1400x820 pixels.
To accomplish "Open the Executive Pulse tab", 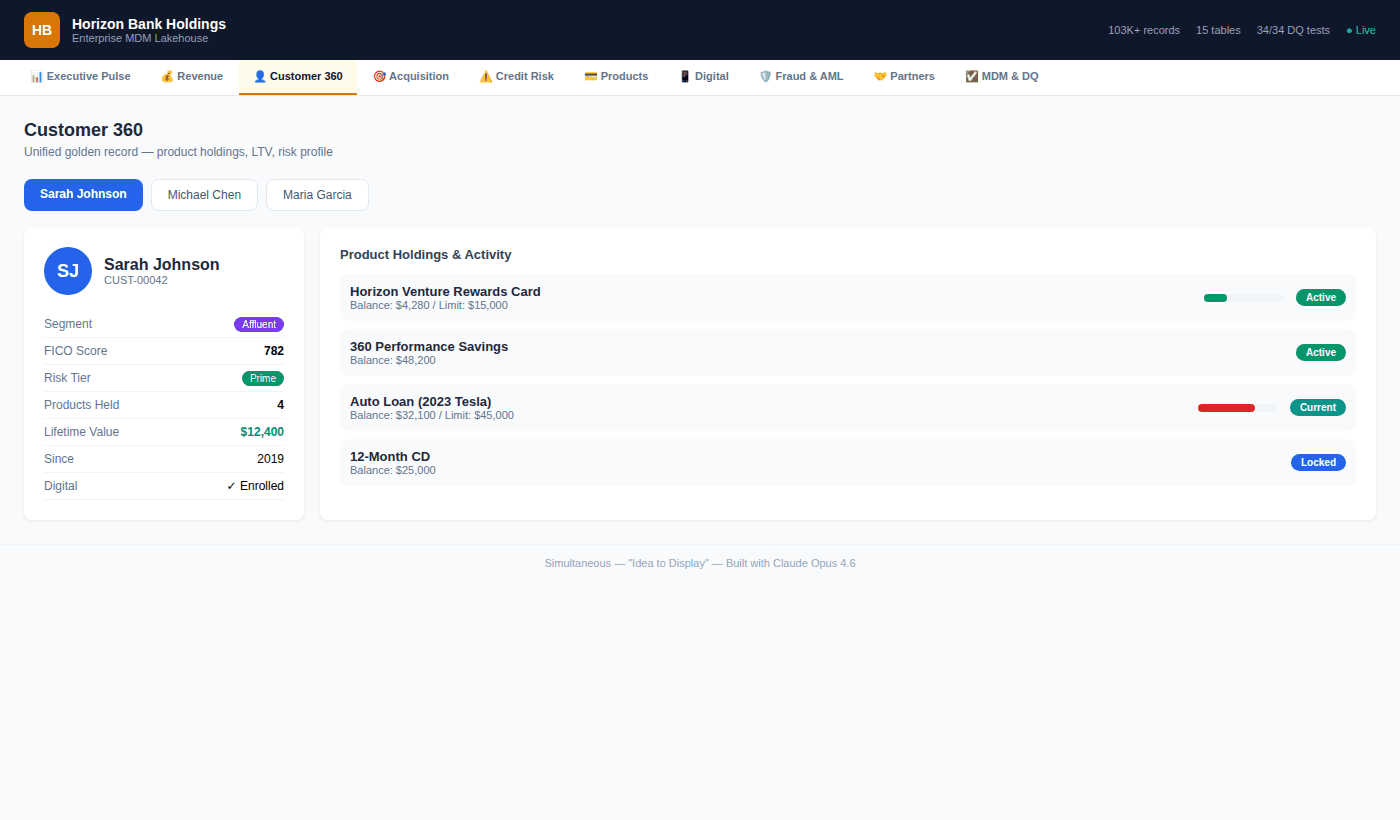I will [x=80, y=76].
